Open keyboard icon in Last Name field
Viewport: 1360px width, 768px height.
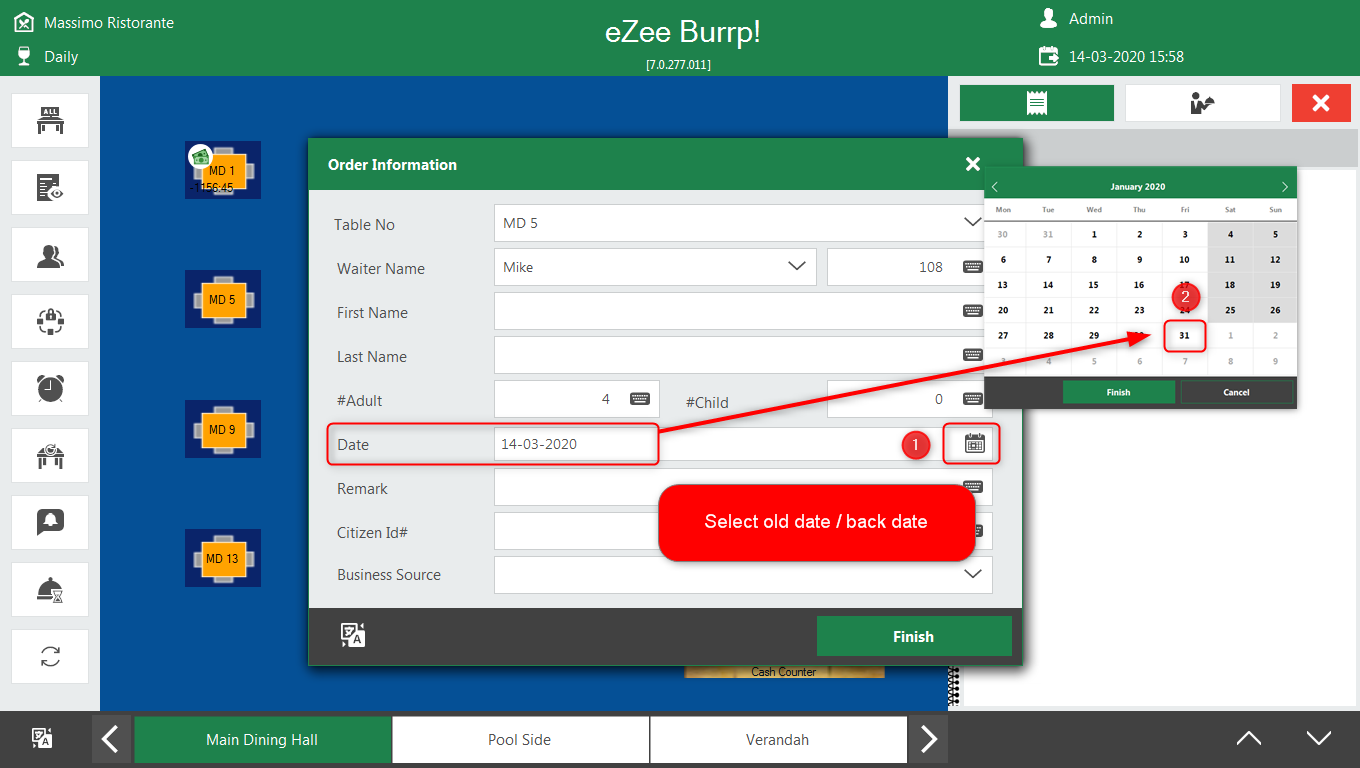click(972, 355)
